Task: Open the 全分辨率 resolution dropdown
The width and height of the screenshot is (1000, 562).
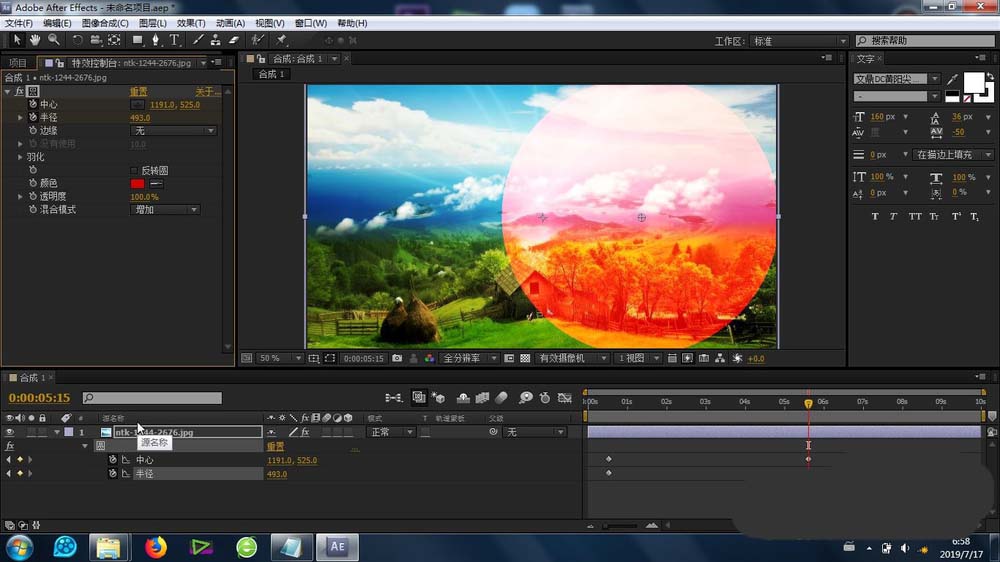Action: (x=469, y=359)
